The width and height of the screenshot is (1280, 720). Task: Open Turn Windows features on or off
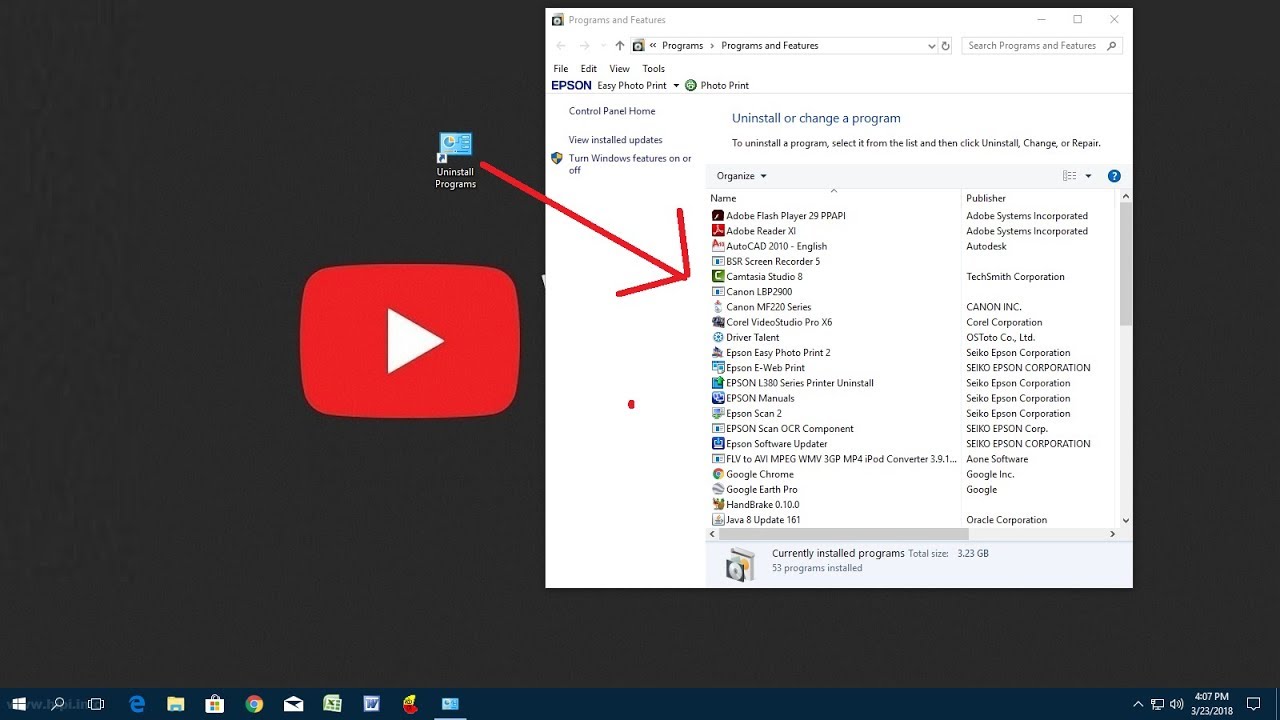point(630,164)
